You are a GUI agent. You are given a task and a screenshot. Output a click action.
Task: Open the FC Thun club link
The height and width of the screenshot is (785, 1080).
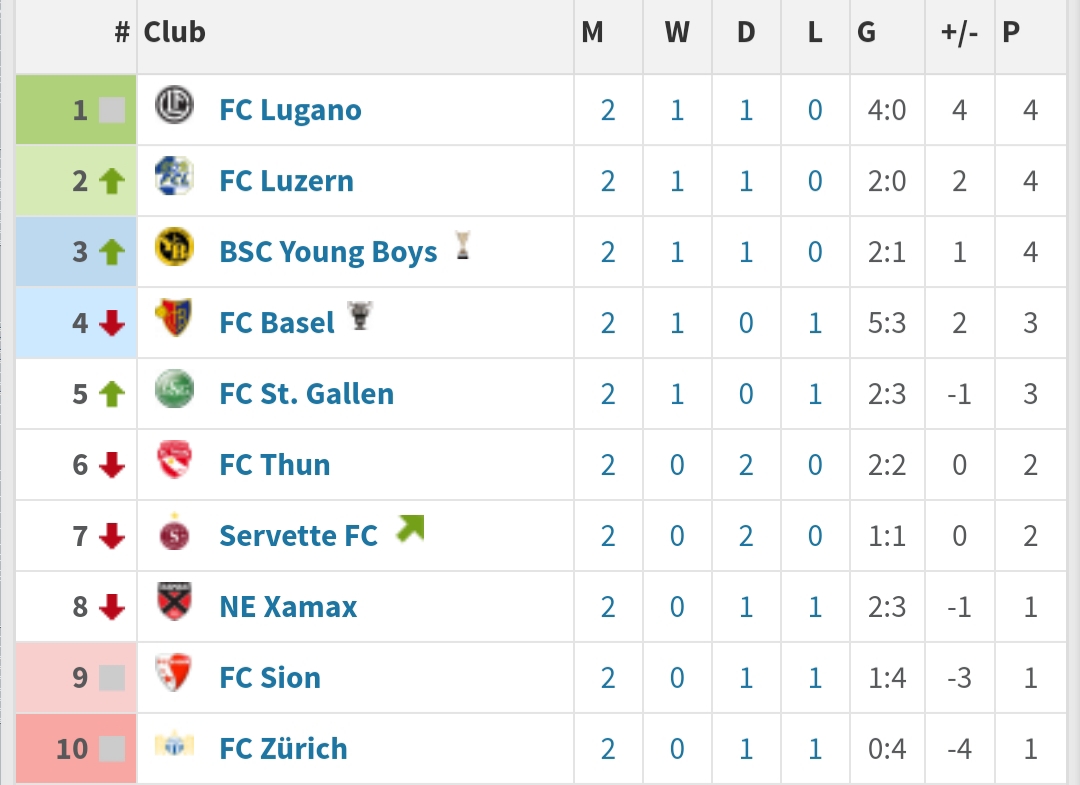tap(275, 465)
